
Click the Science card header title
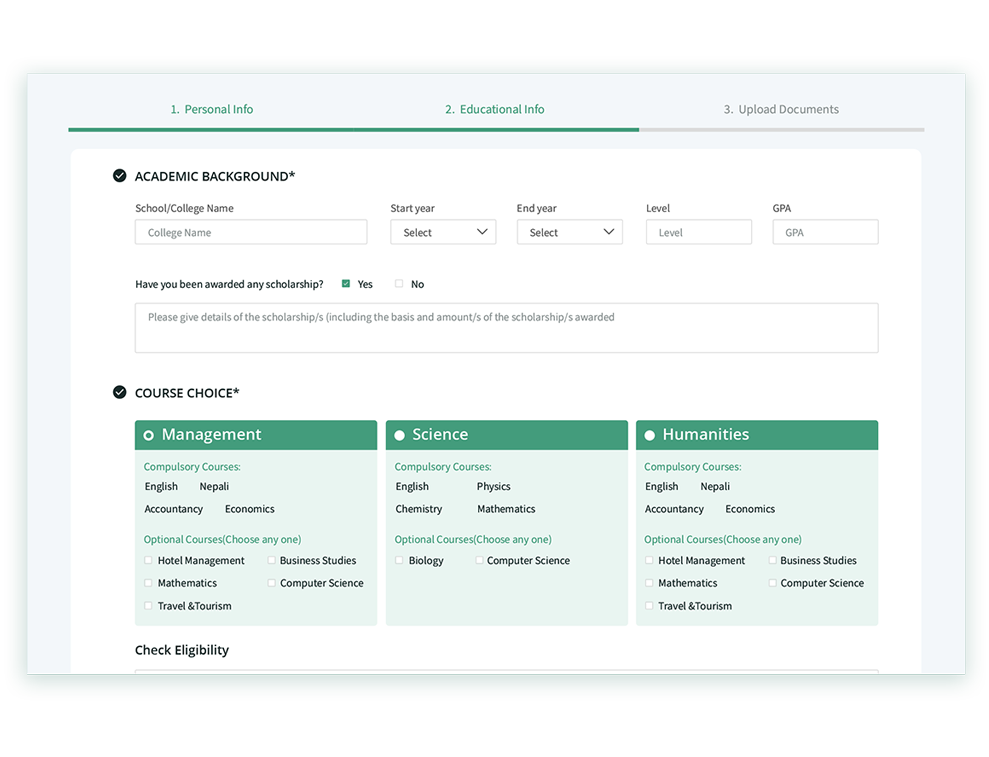440,435
